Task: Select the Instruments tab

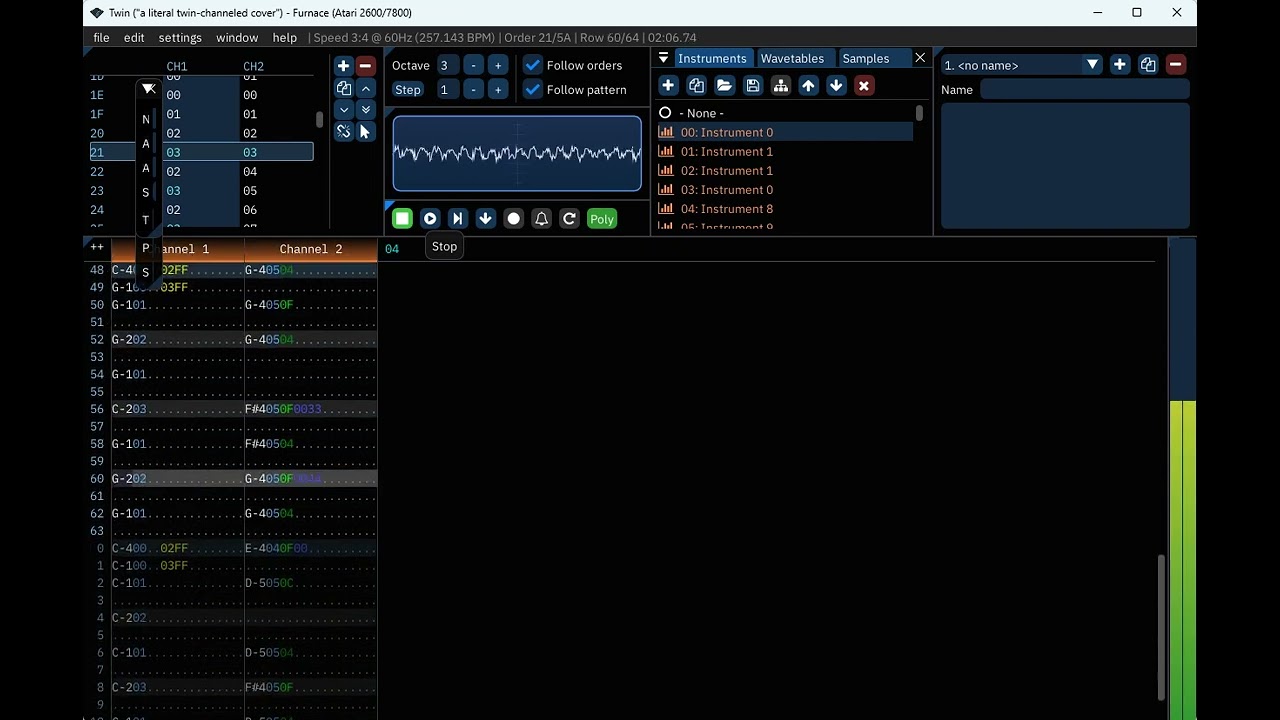Action: (x=712, y=58)
